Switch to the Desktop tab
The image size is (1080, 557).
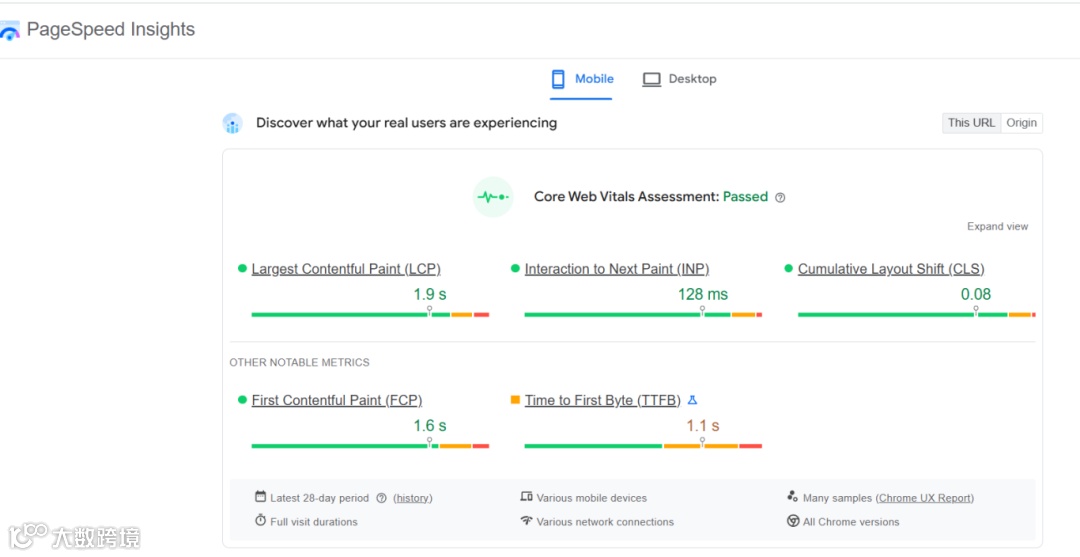680,79
